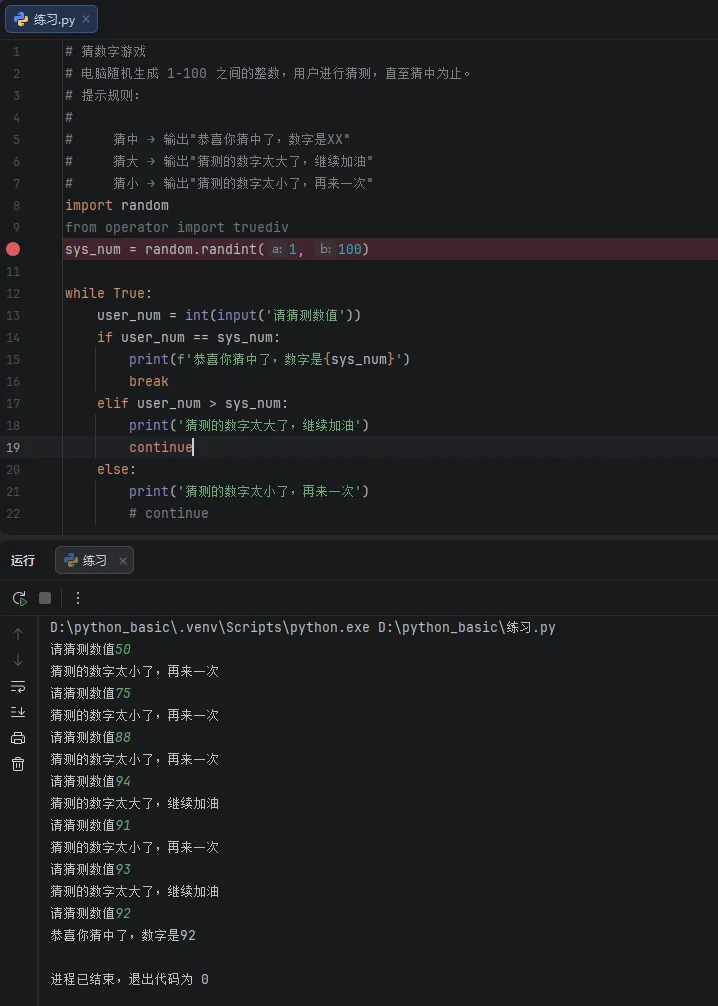The width and height of the screenshot is (718, 1006).
Task: Click the Up the Stack Trace arrow
Action: [18, 634]
